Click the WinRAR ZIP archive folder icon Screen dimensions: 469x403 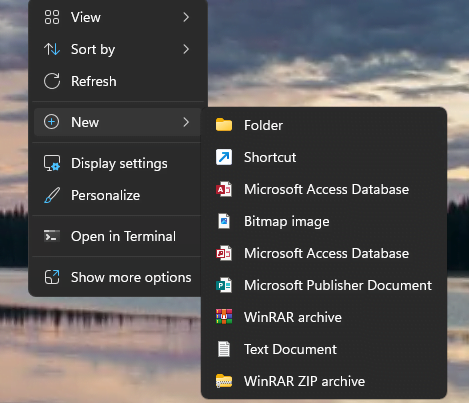(x=224, y=381)
